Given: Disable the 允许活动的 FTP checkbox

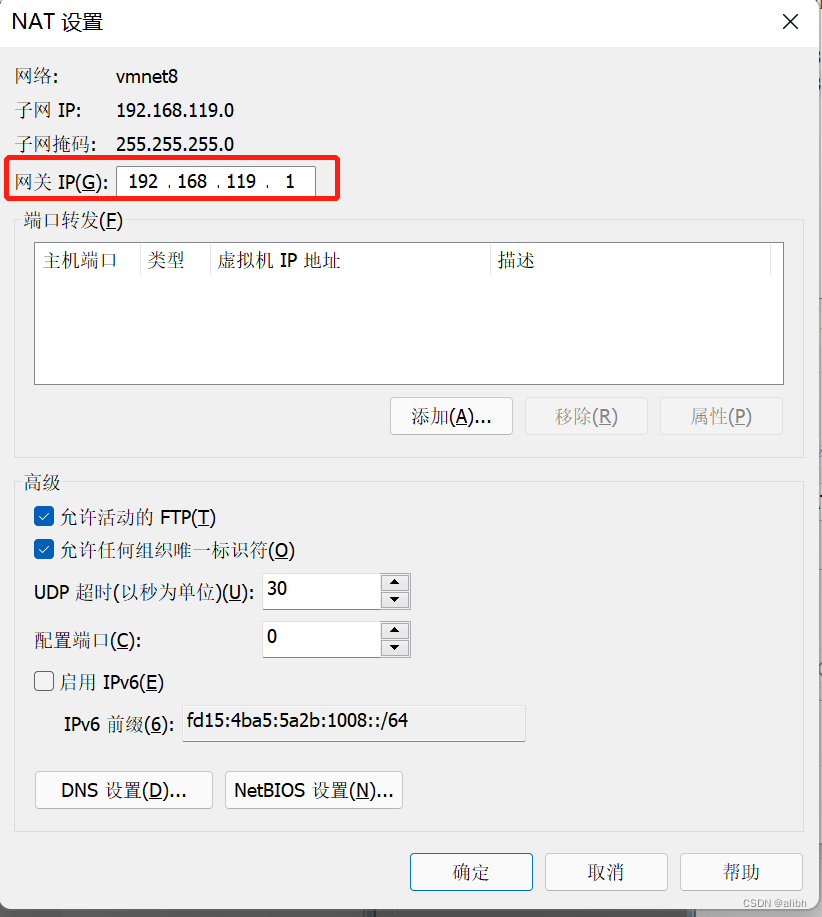Looking at the screenshot, I should tap(43, 517).
